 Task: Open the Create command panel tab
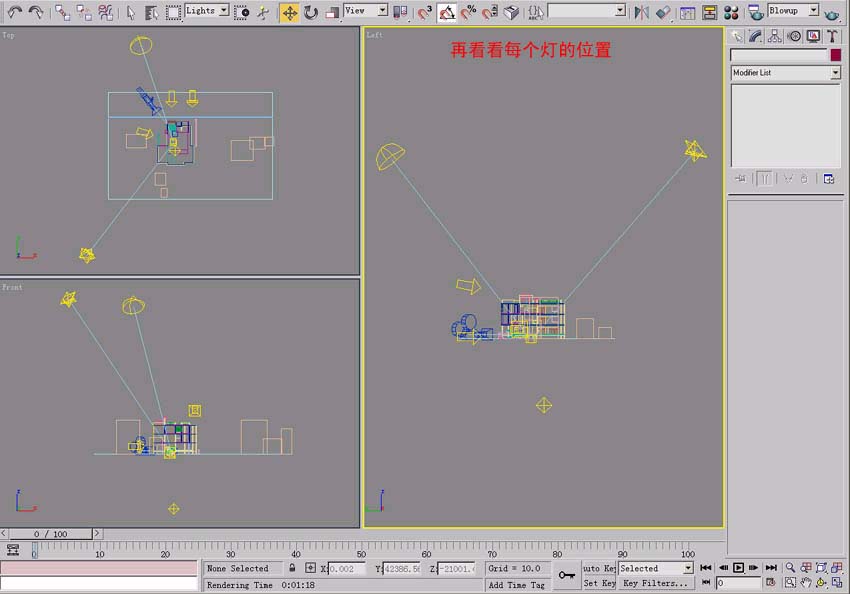tap(737, 36)
